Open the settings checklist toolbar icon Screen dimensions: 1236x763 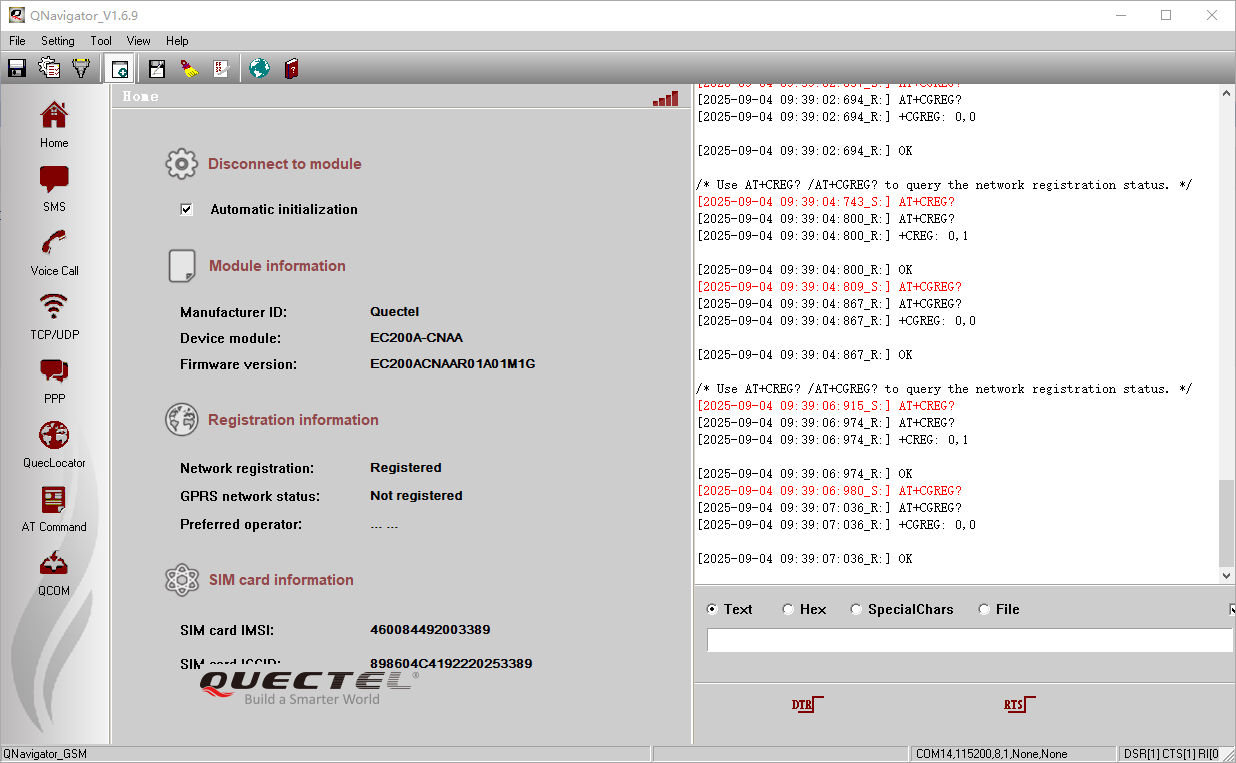[49, 68]
